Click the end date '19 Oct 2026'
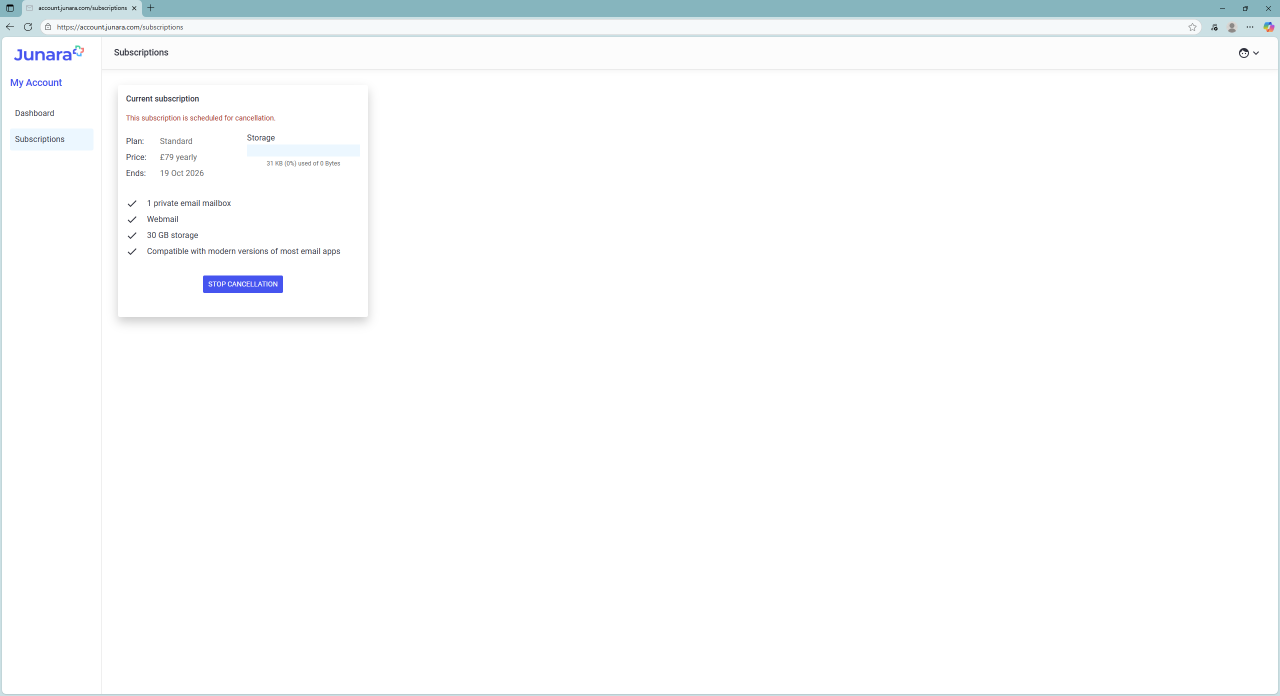The height and width of the screenshot is (696, 1280). 182,173
